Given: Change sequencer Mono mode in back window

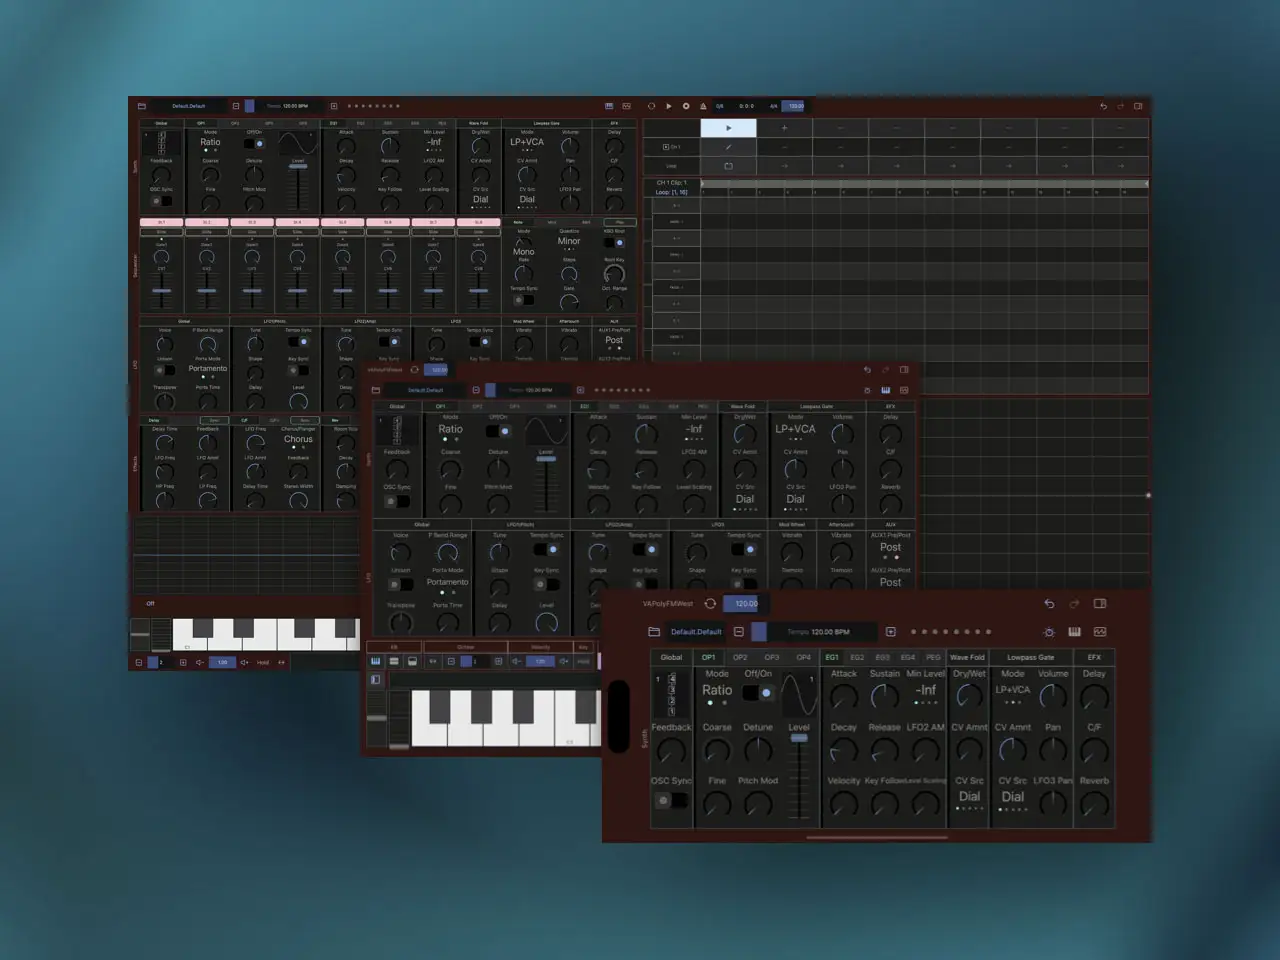Looking at the screenshot, I should (524, 252).
